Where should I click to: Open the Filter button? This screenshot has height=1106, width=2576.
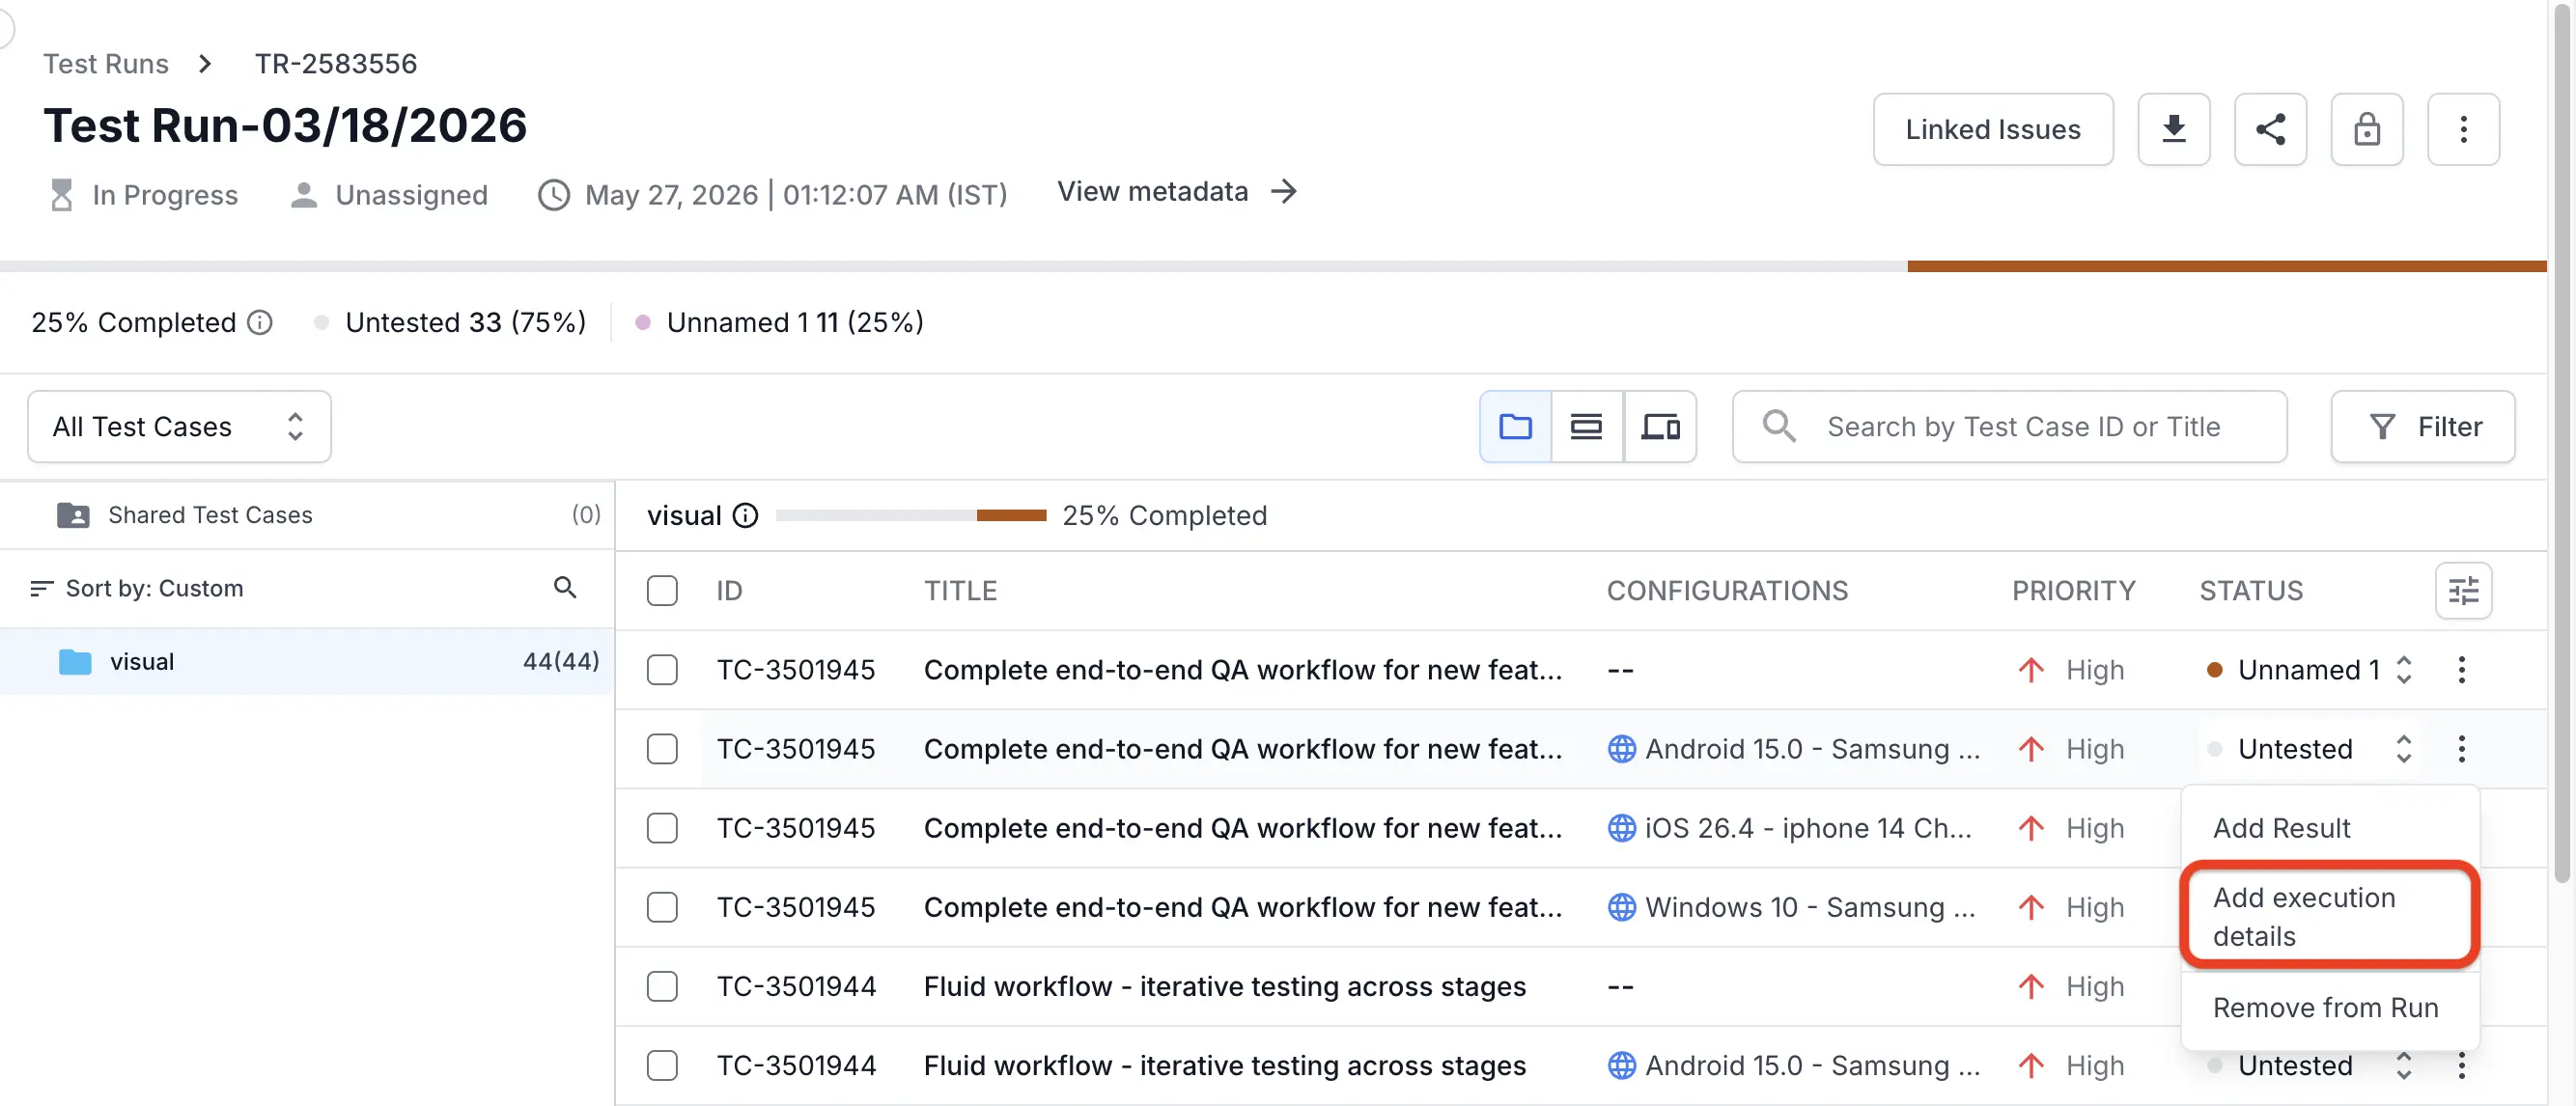point(2423,426)
